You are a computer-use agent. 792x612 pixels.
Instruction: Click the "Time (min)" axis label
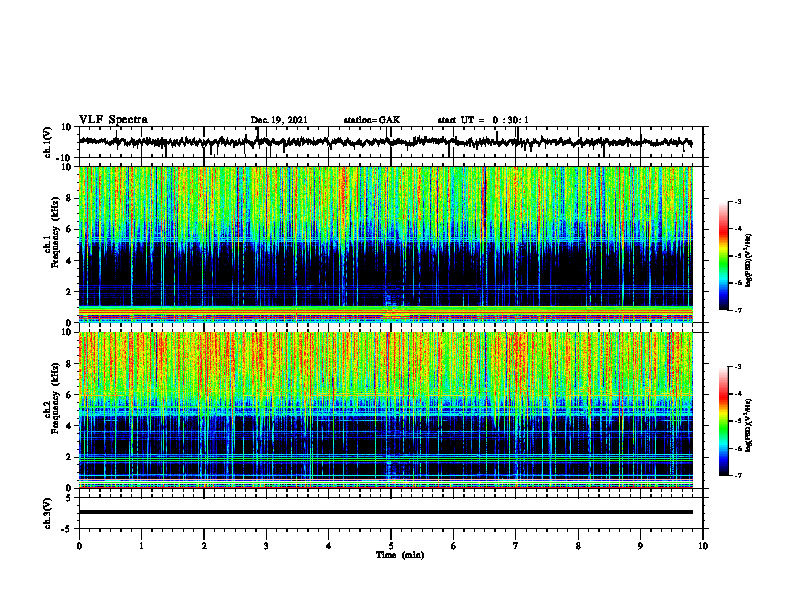(x=400, y=555)
